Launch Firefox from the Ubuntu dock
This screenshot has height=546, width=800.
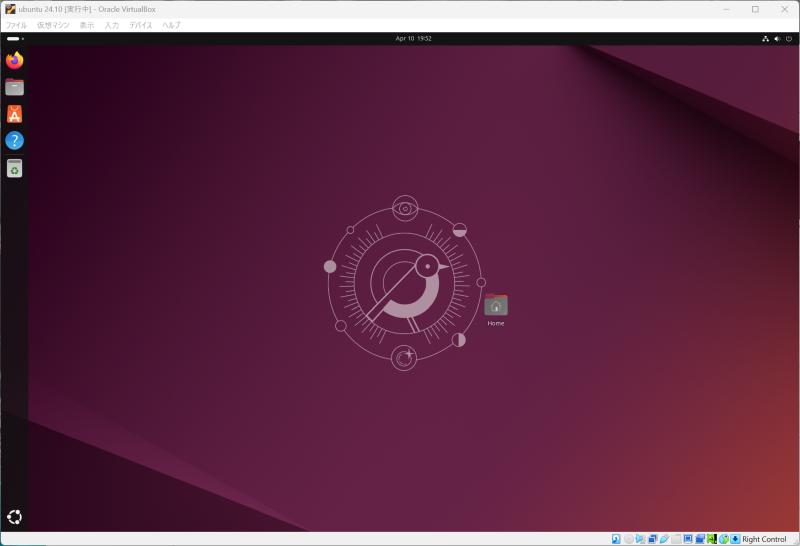tap(14, 61)
